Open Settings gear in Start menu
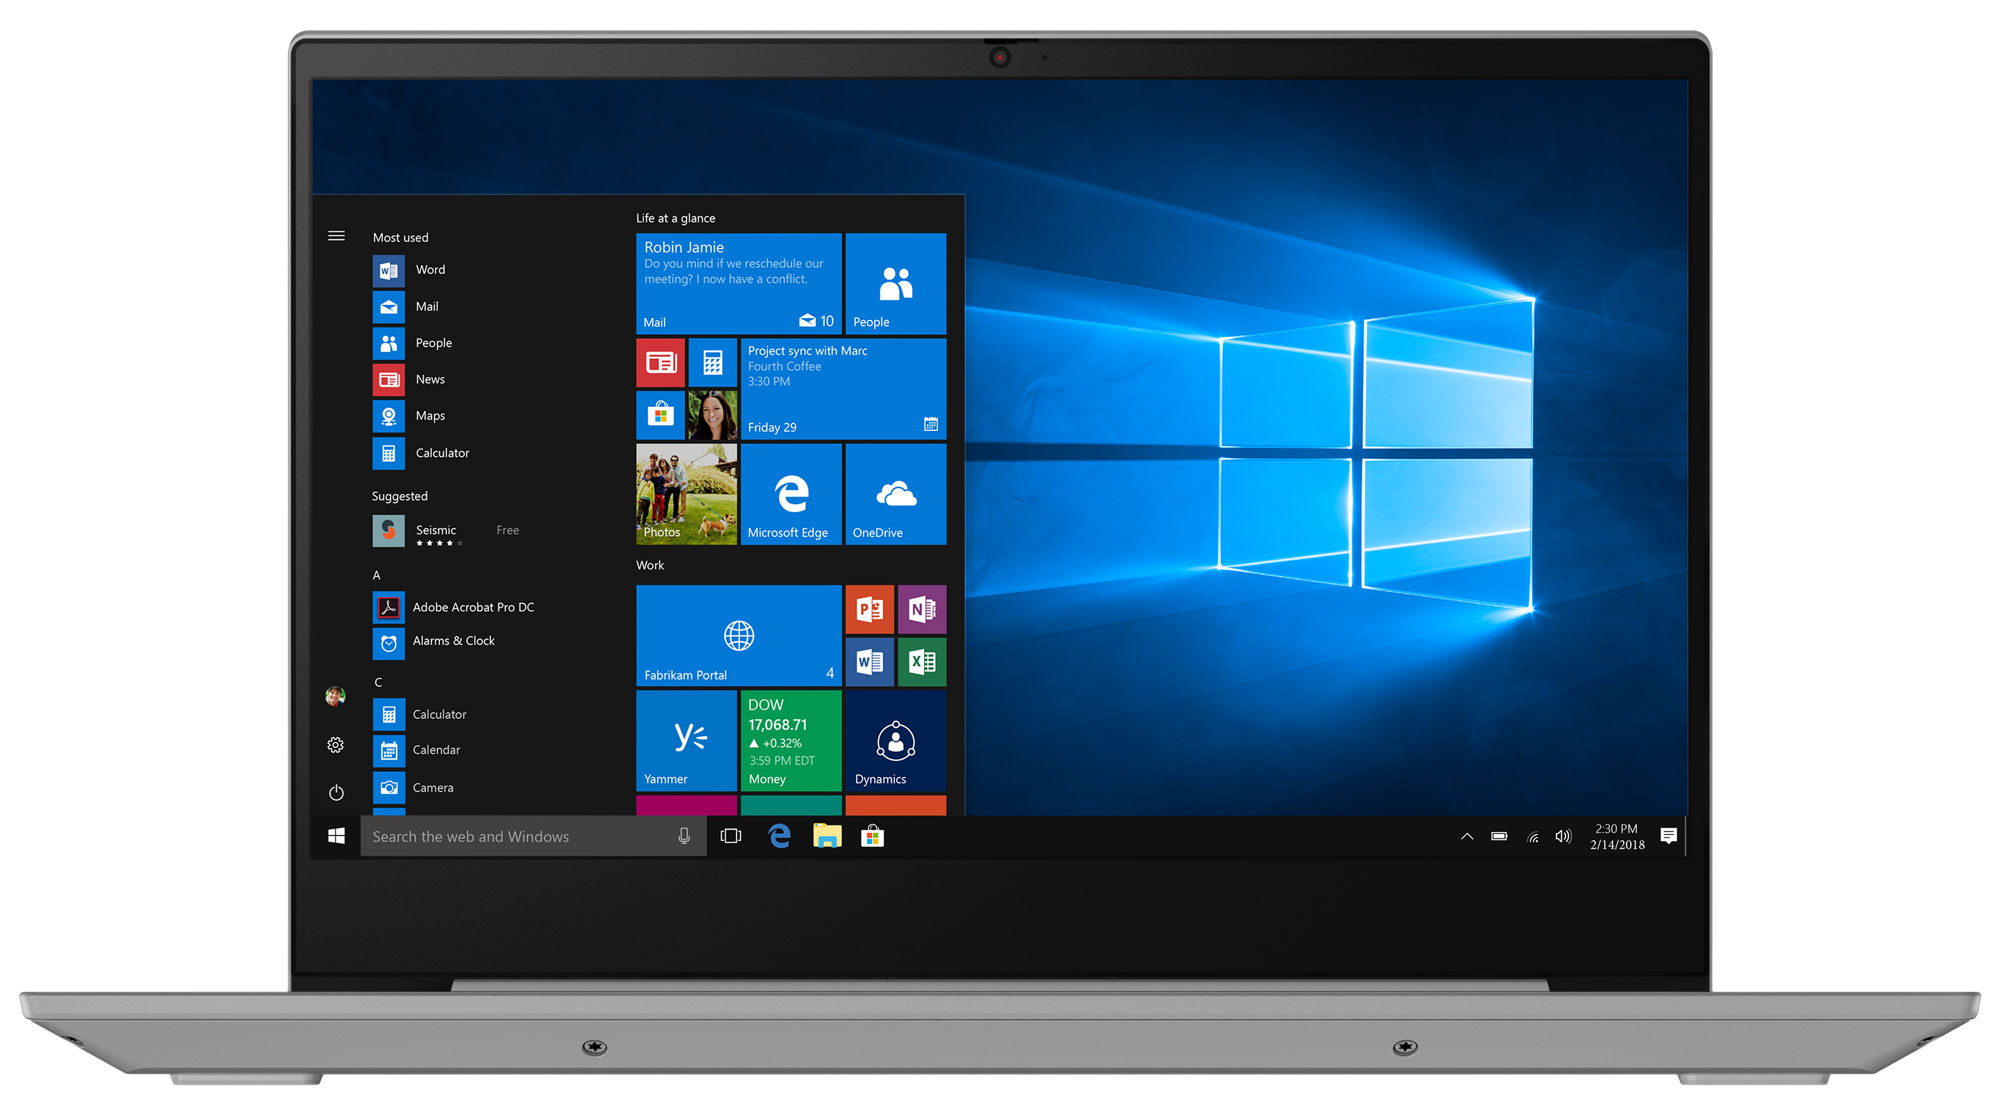 [x=336, y=745]
